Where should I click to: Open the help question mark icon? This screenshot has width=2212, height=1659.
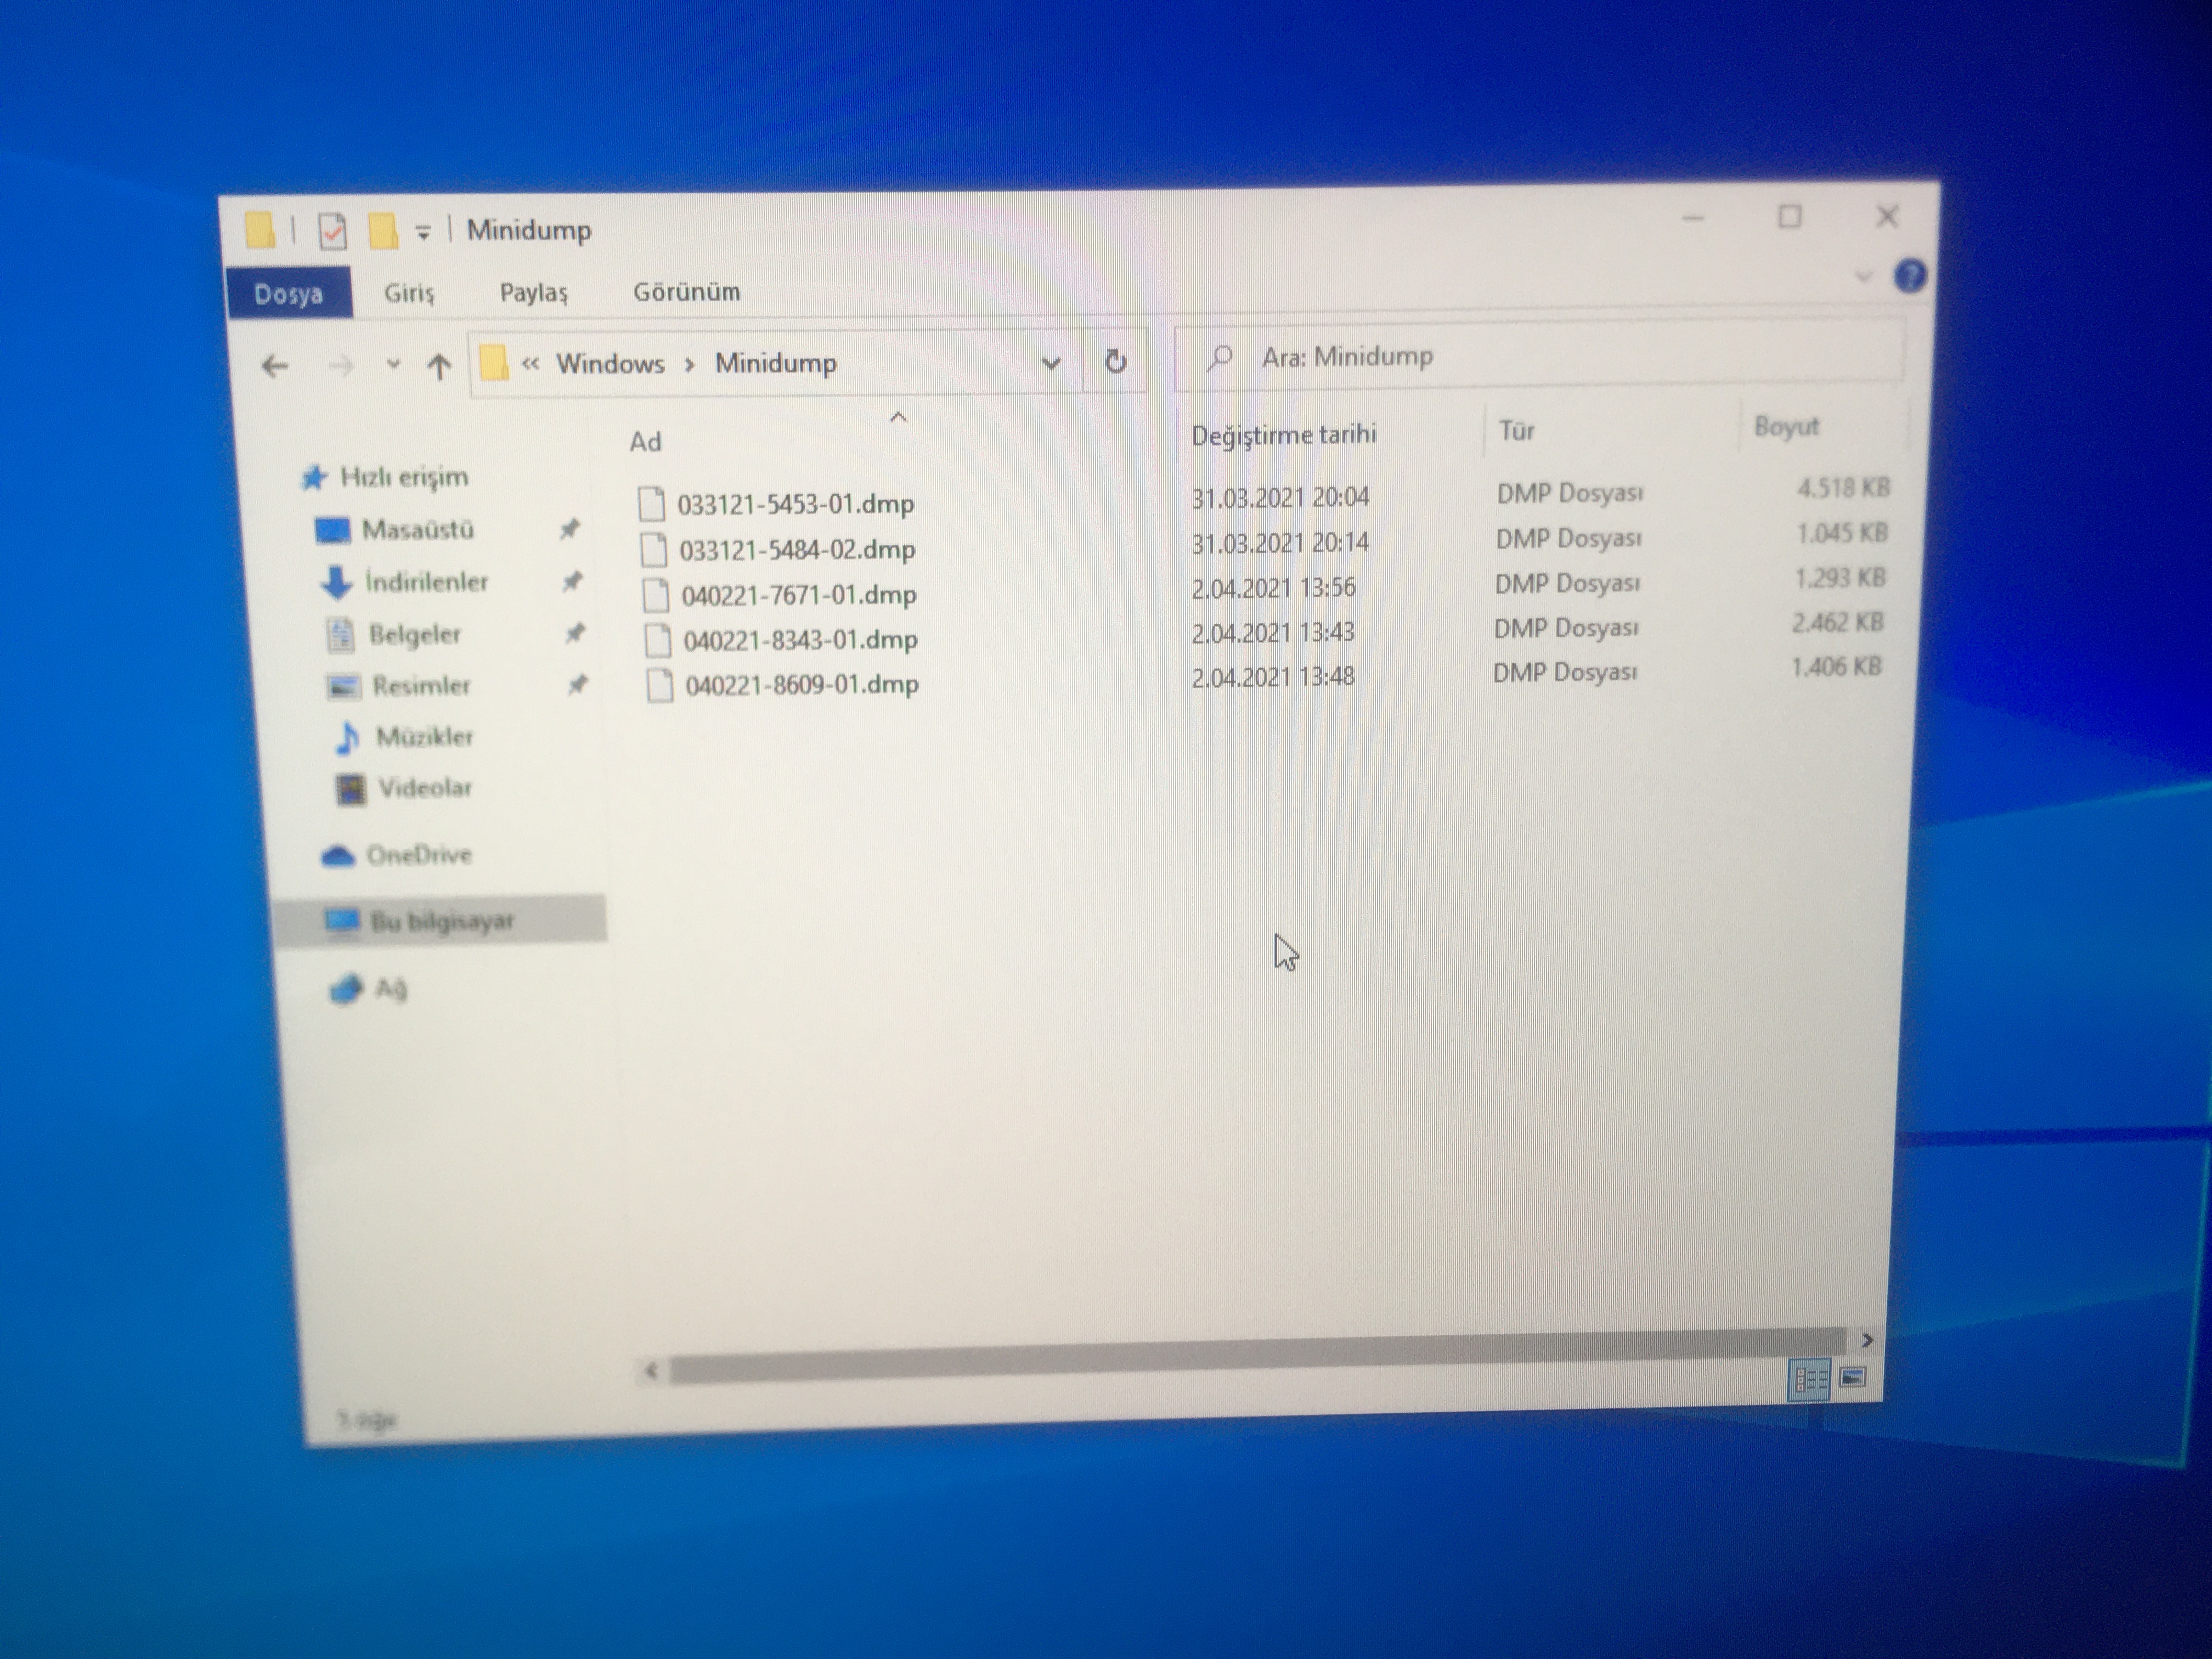[1910, 275]
